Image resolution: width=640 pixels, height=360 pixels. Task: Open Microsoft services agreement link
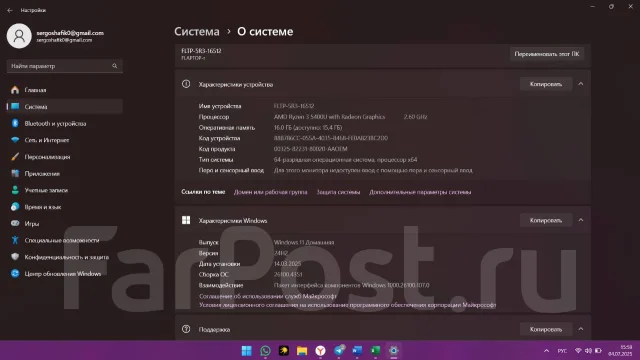(x=268, y=296)
